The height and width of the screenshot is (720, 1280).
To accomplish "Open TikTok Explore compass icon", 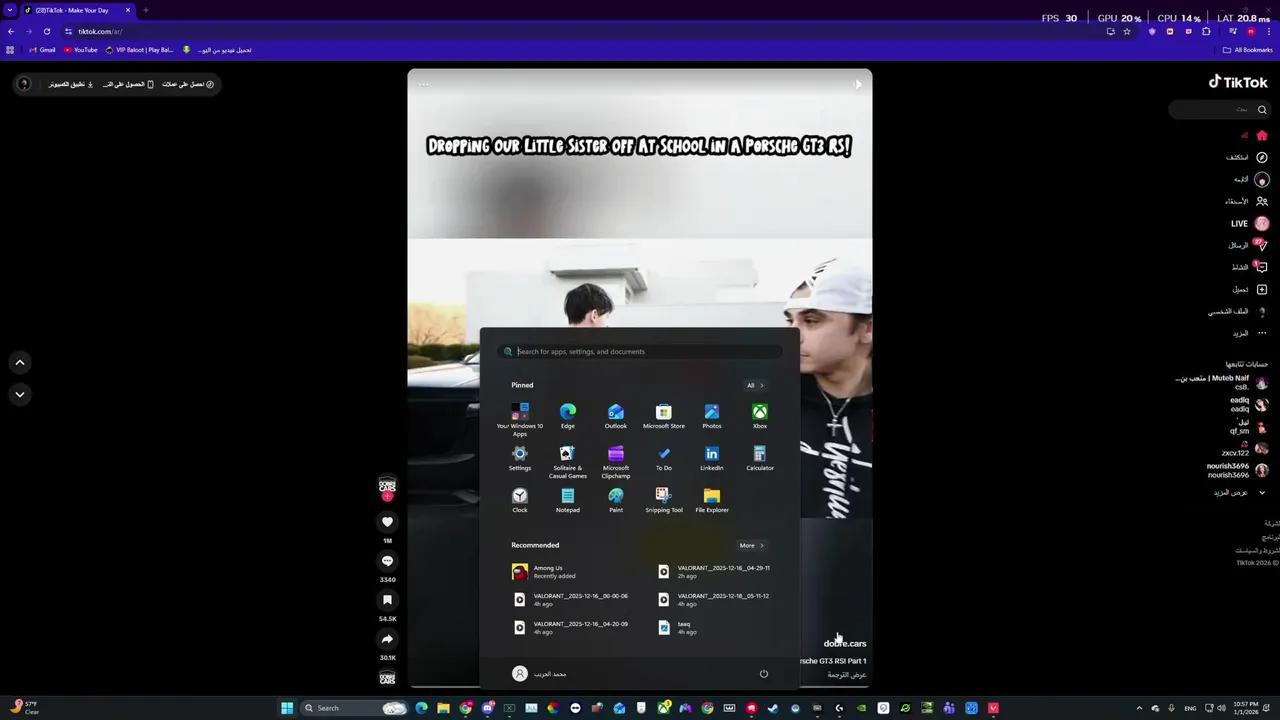I will click(1262, 157).
